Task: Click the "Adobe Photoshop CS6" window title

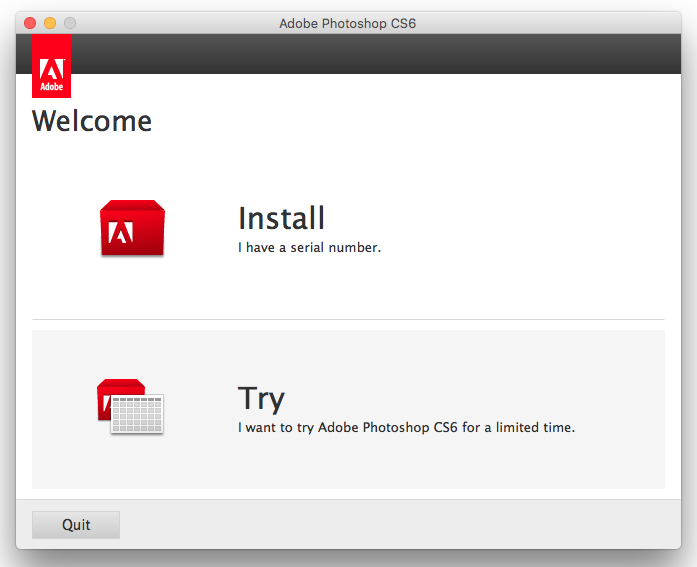Action: [x=347, y=23]
